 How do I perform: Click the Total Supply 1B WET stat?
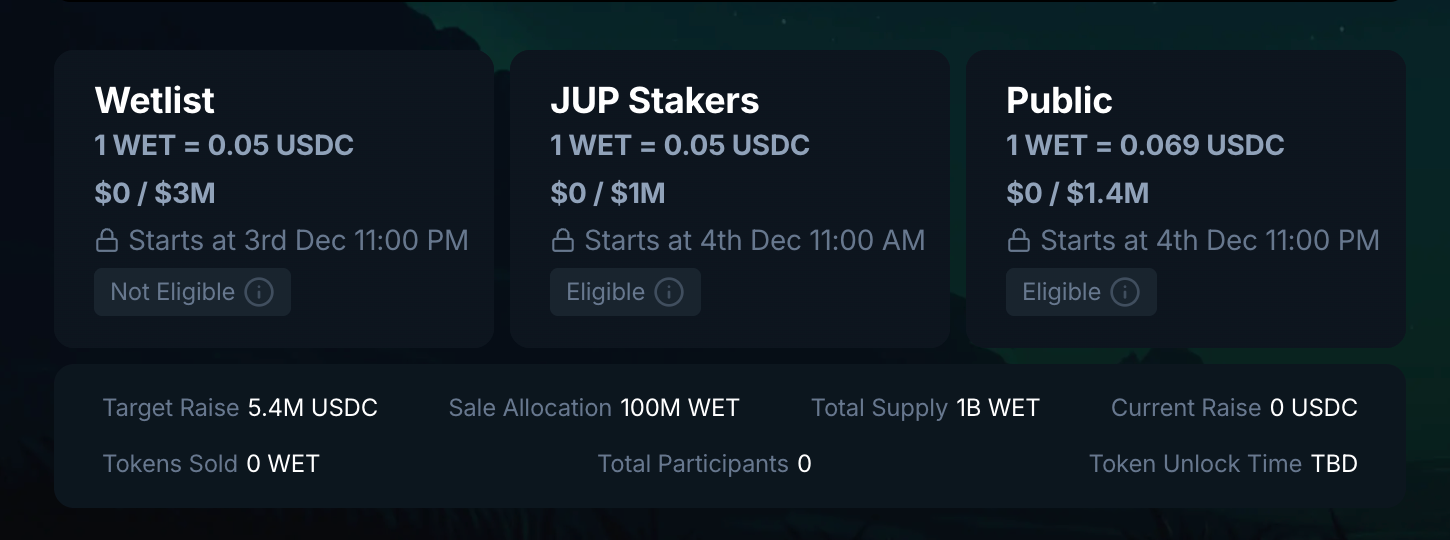click(925, 408)
